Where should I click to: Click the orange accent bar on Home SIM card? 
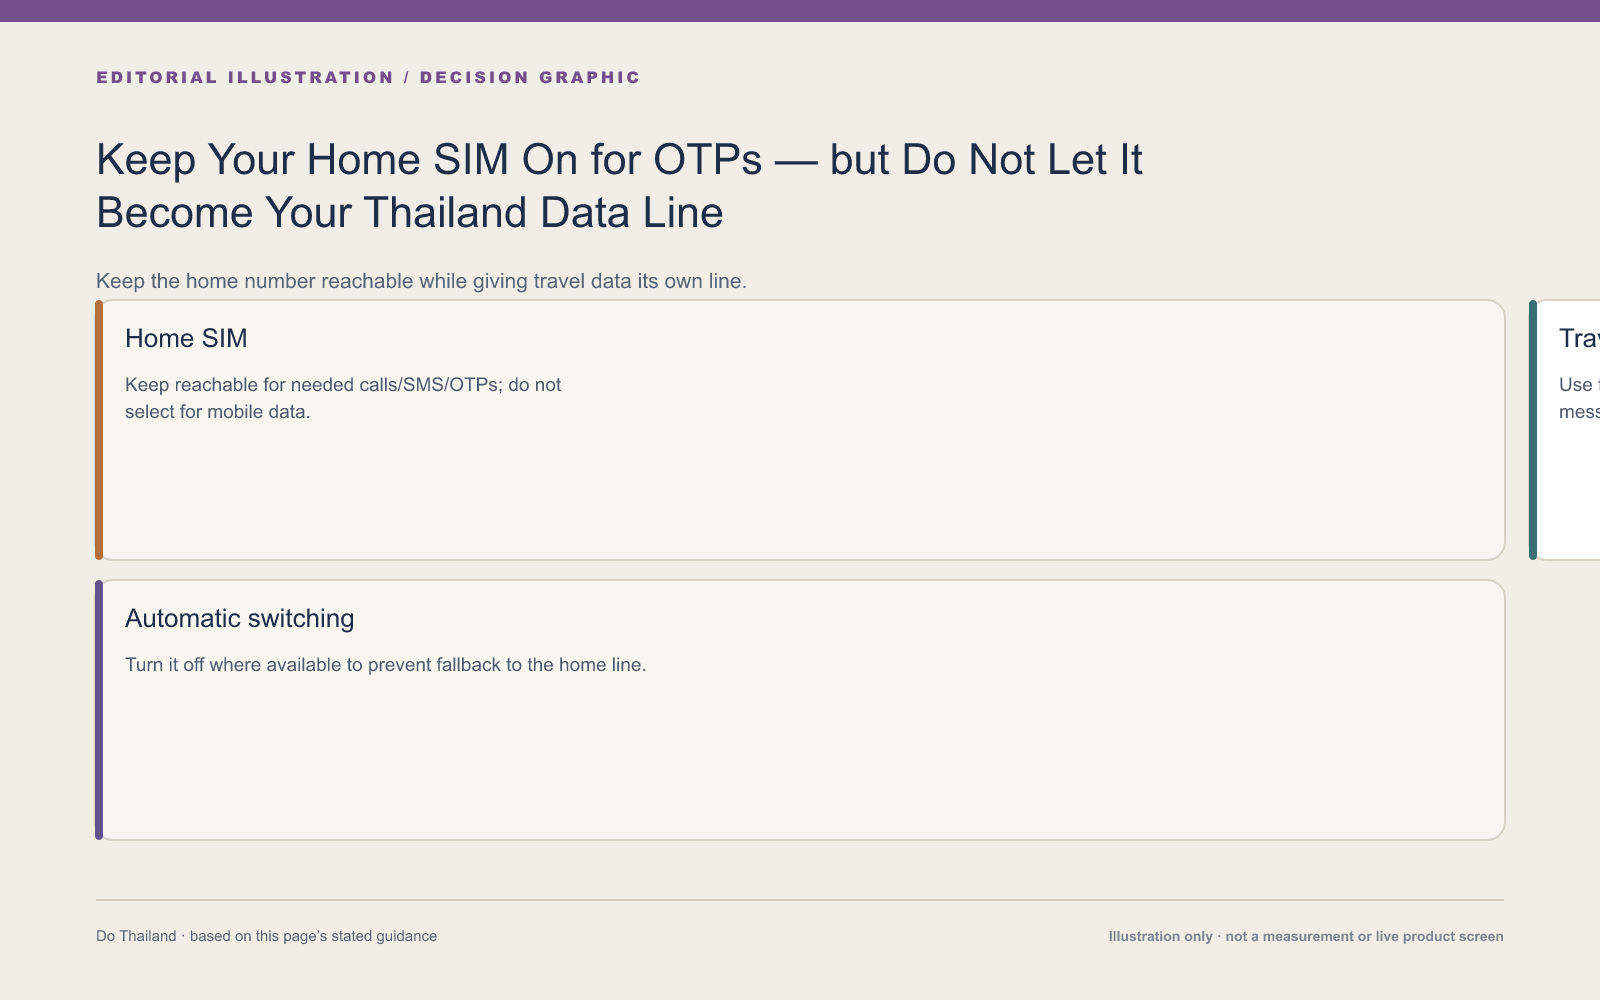pyautogui.click(x=99, y=430)
